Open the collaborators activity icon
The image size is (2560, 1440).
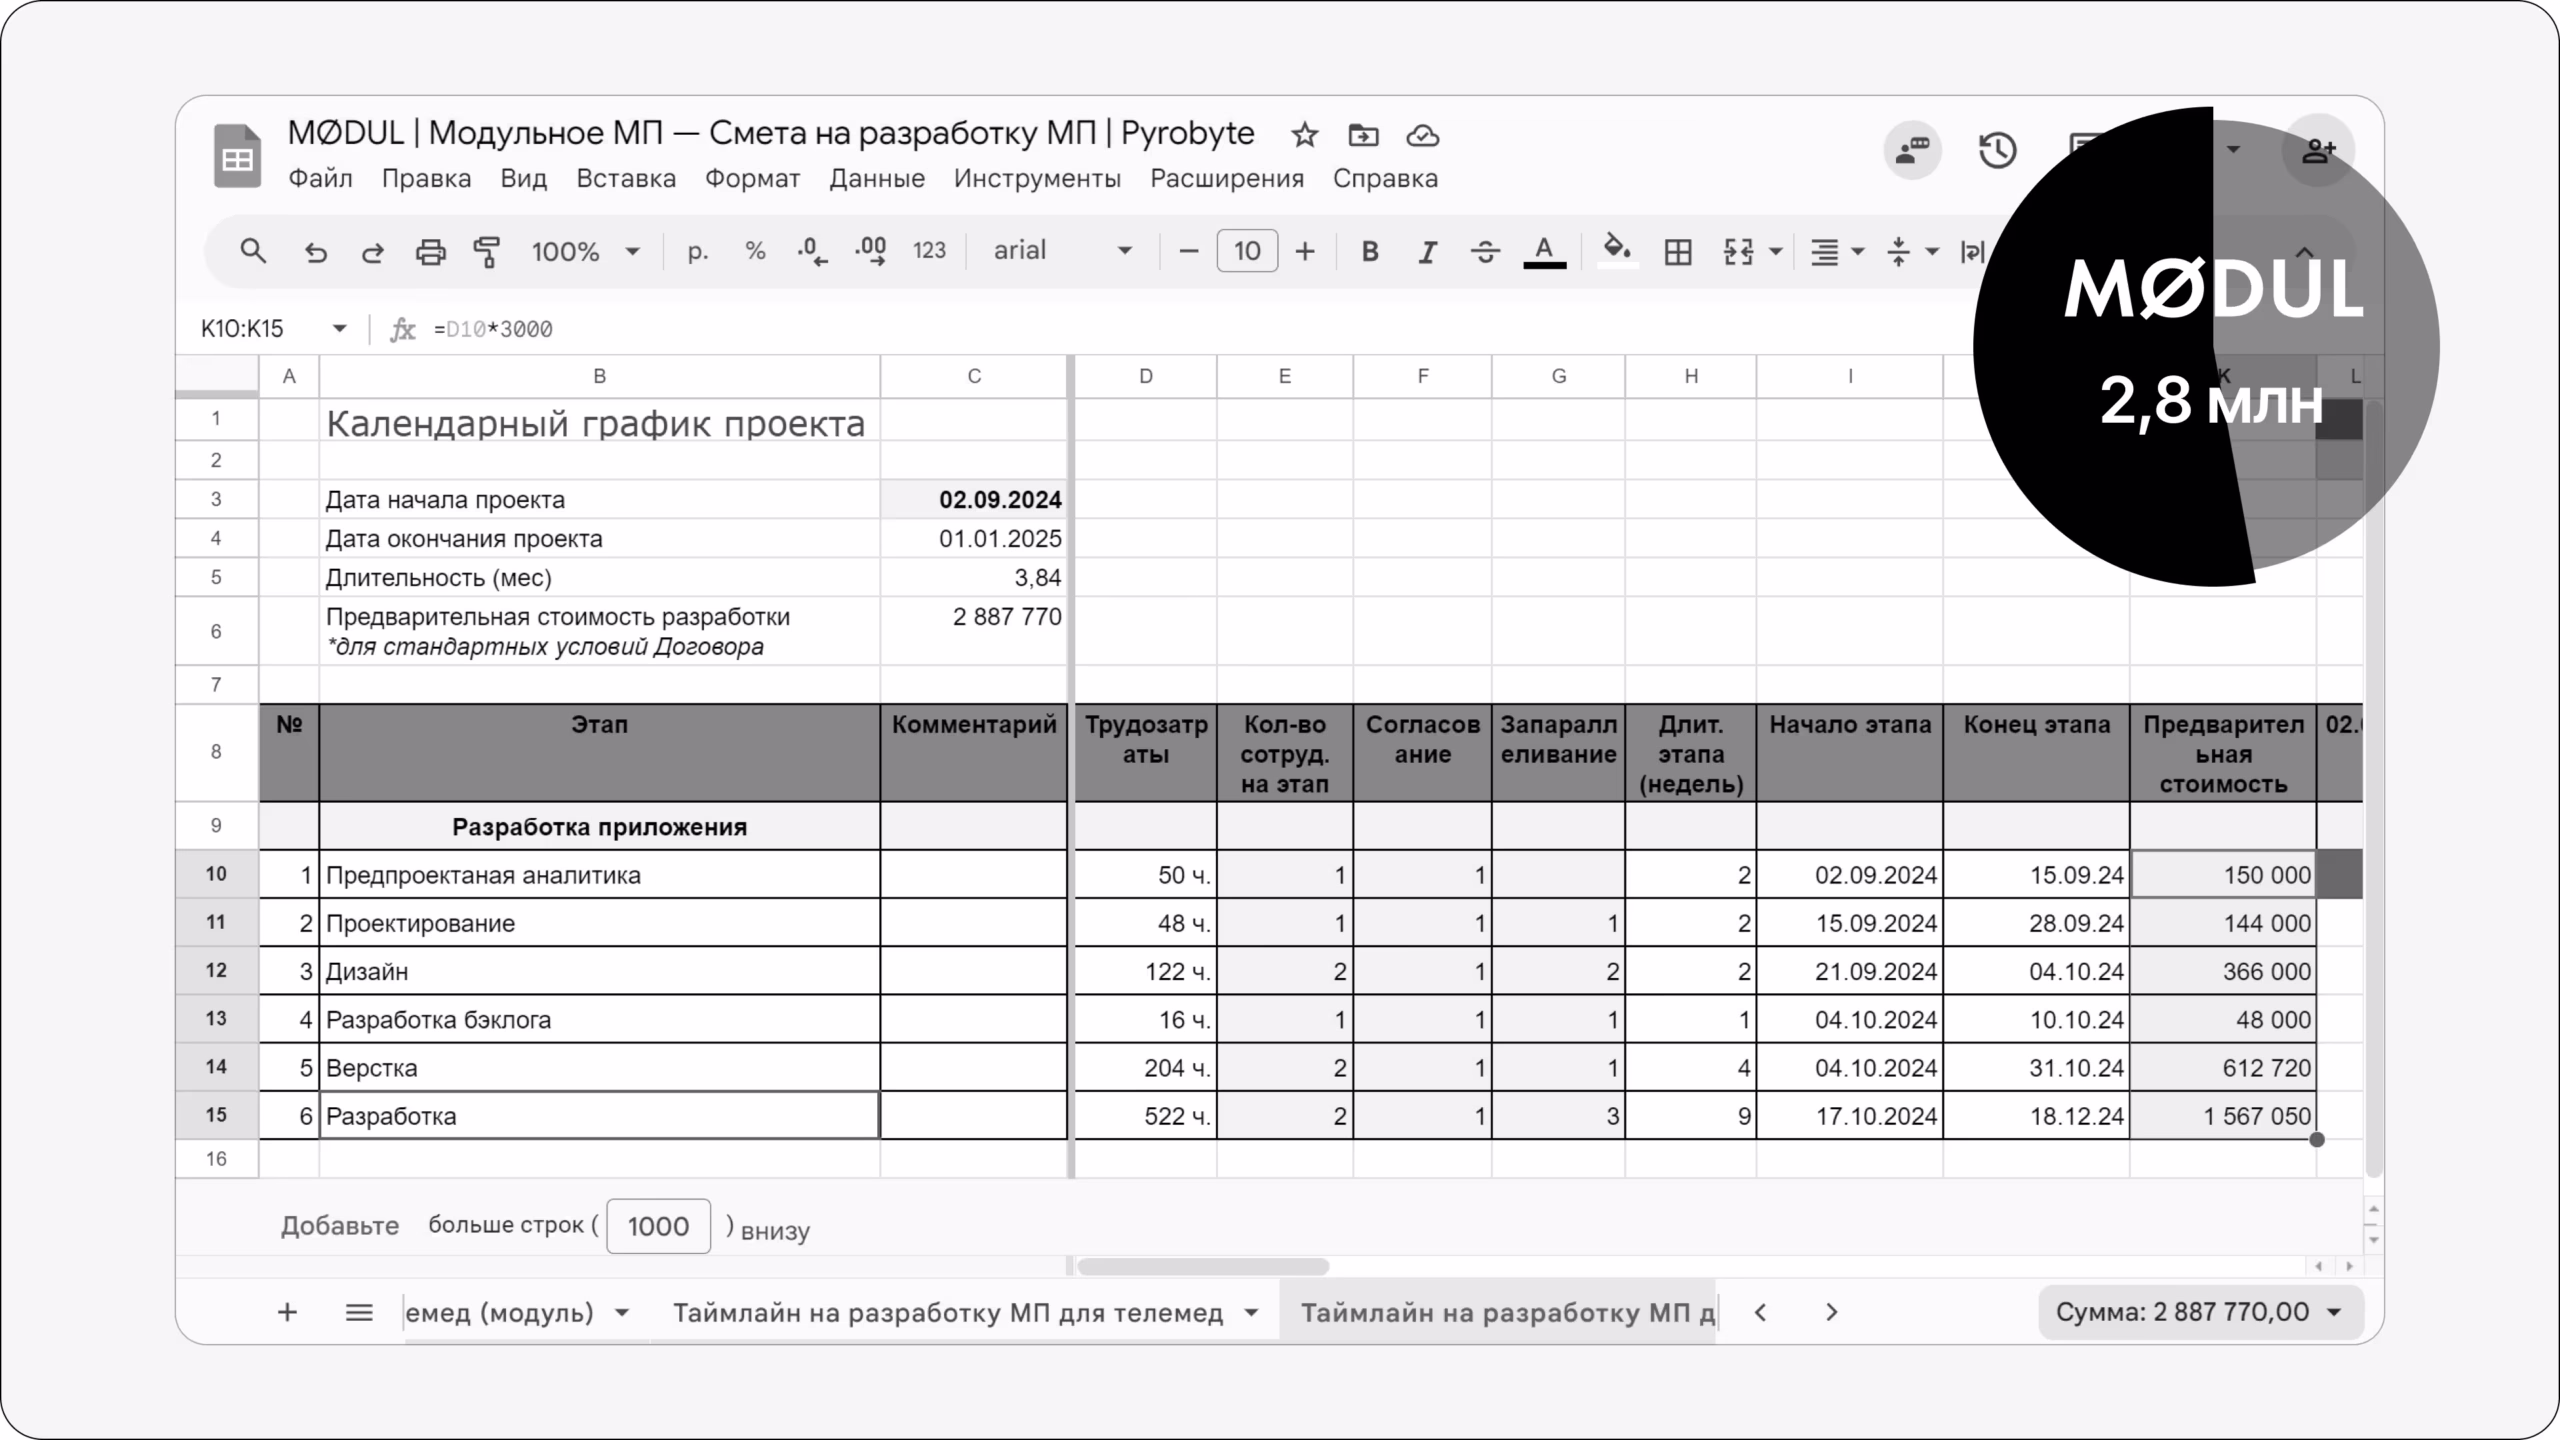click(x=1912, y=151)
